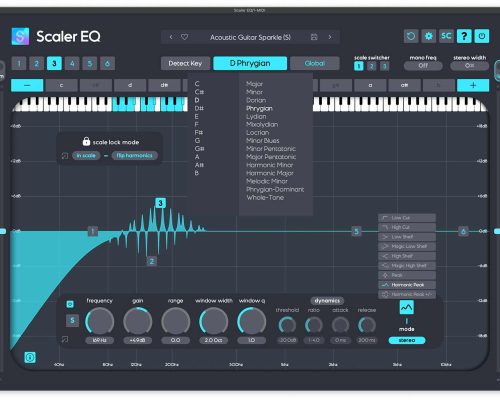Screen dimensions: 500x400
Task: Select EQ band node 5 on the curve
Action: [x=356, y=231]
